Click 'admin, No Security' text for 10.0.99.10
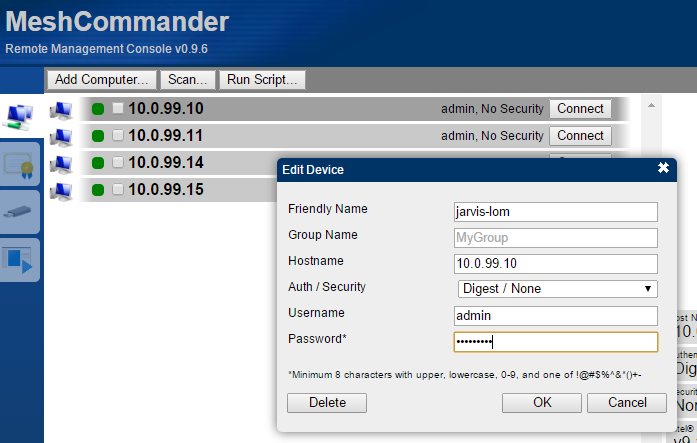 tap(492, 109)
